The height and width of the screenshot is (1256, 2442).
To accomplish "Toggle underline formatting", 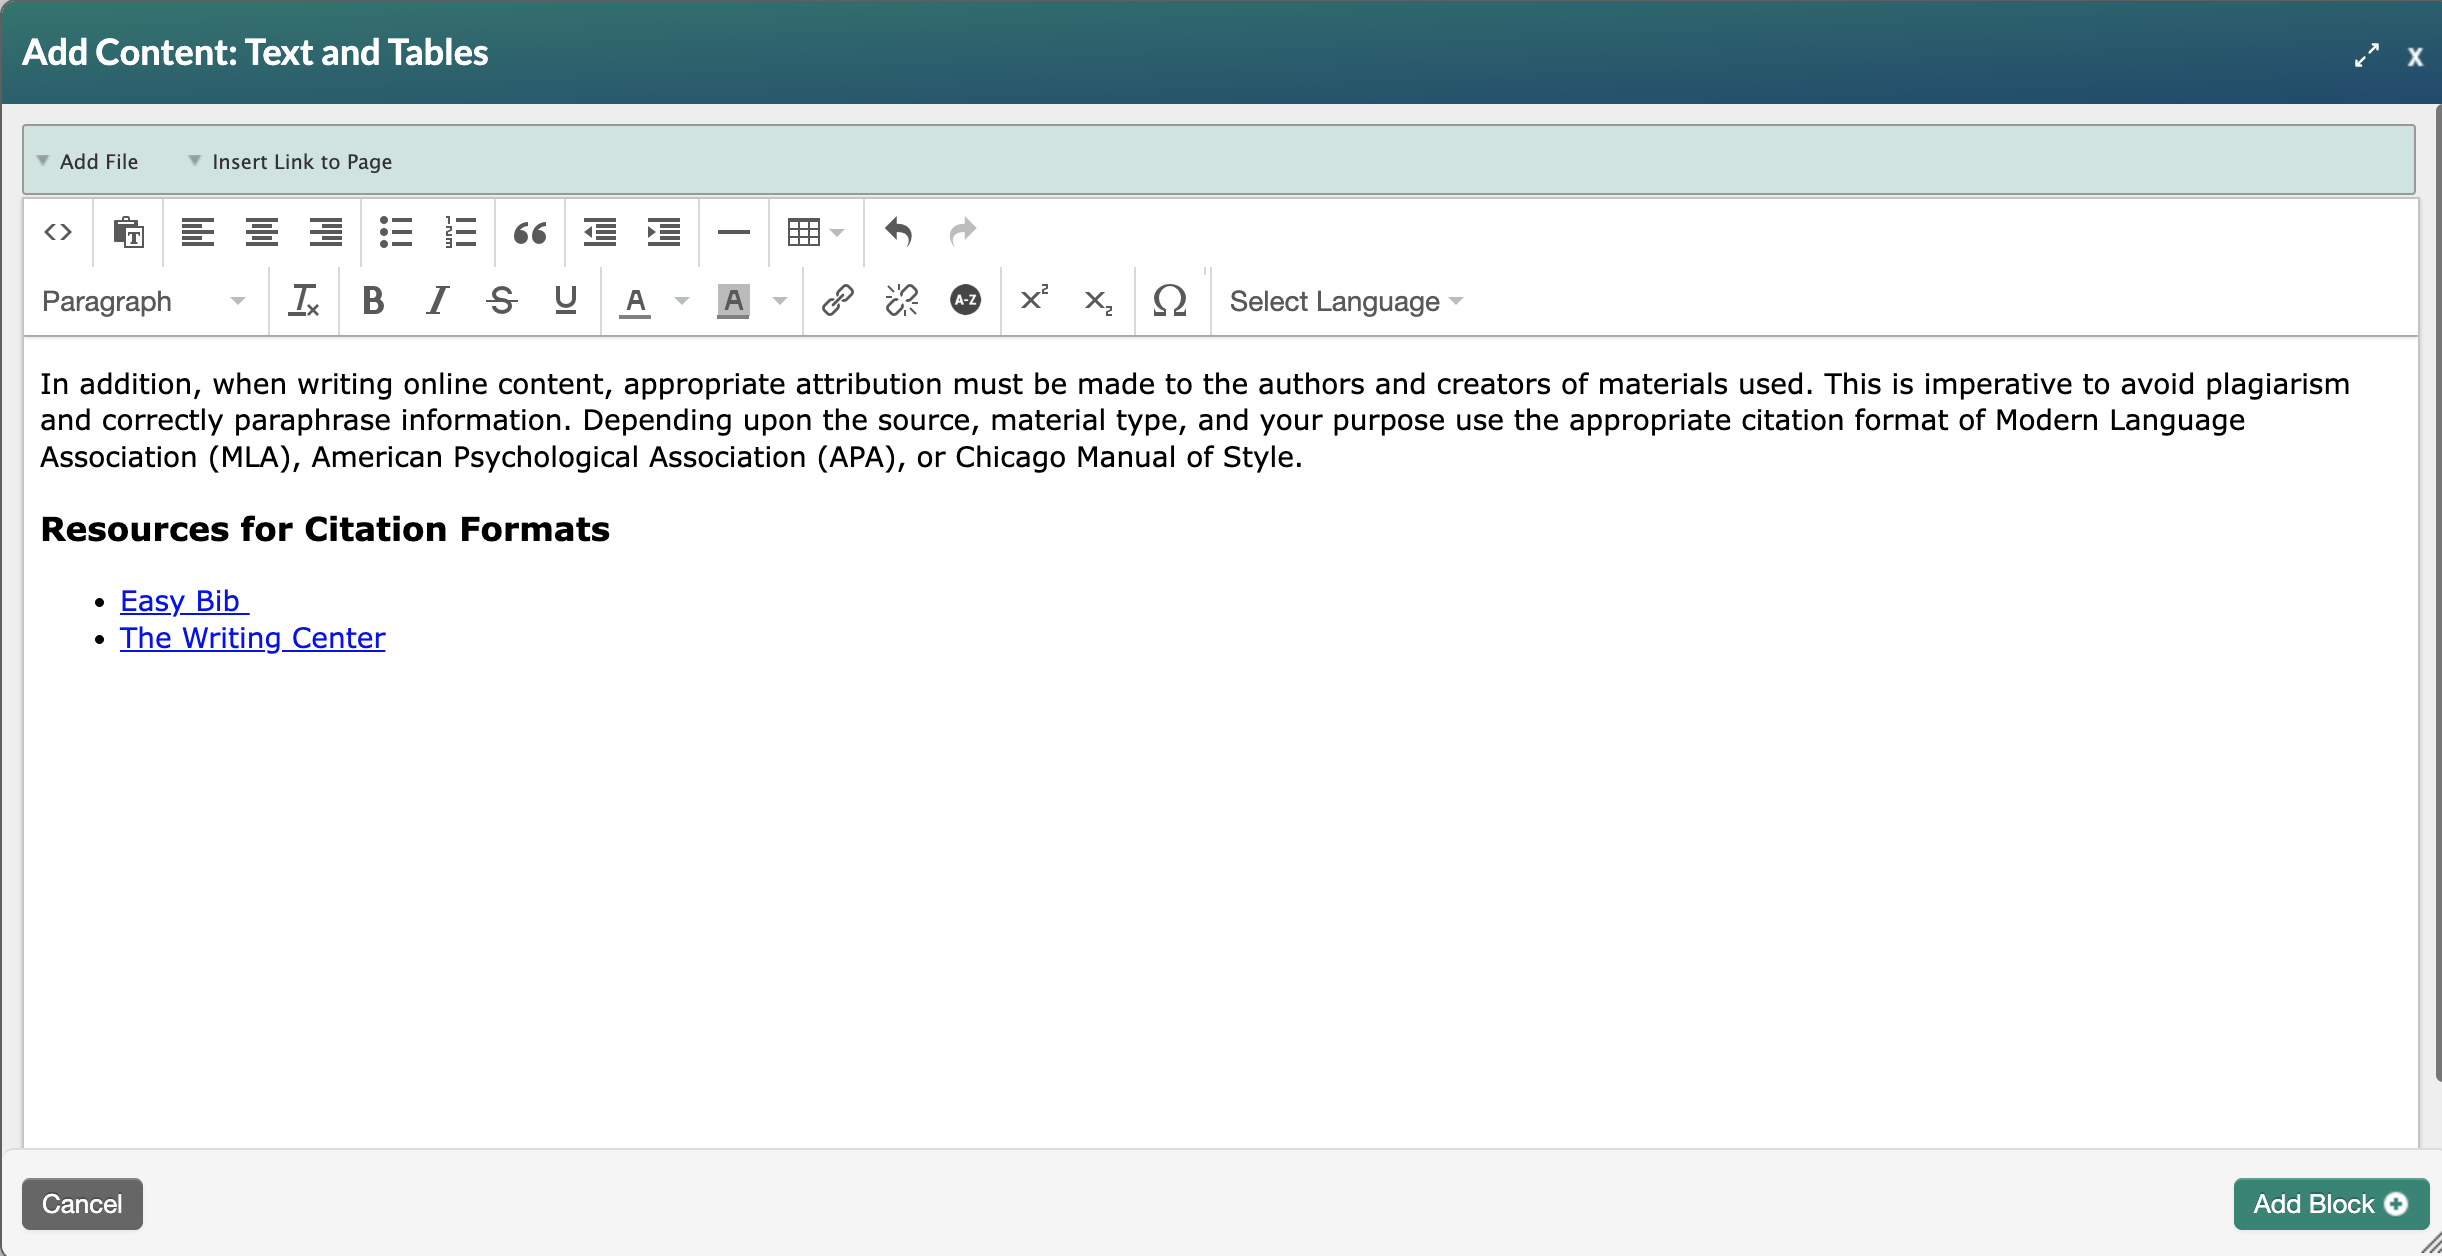I will pyautogui.click(x=566, y=301).
